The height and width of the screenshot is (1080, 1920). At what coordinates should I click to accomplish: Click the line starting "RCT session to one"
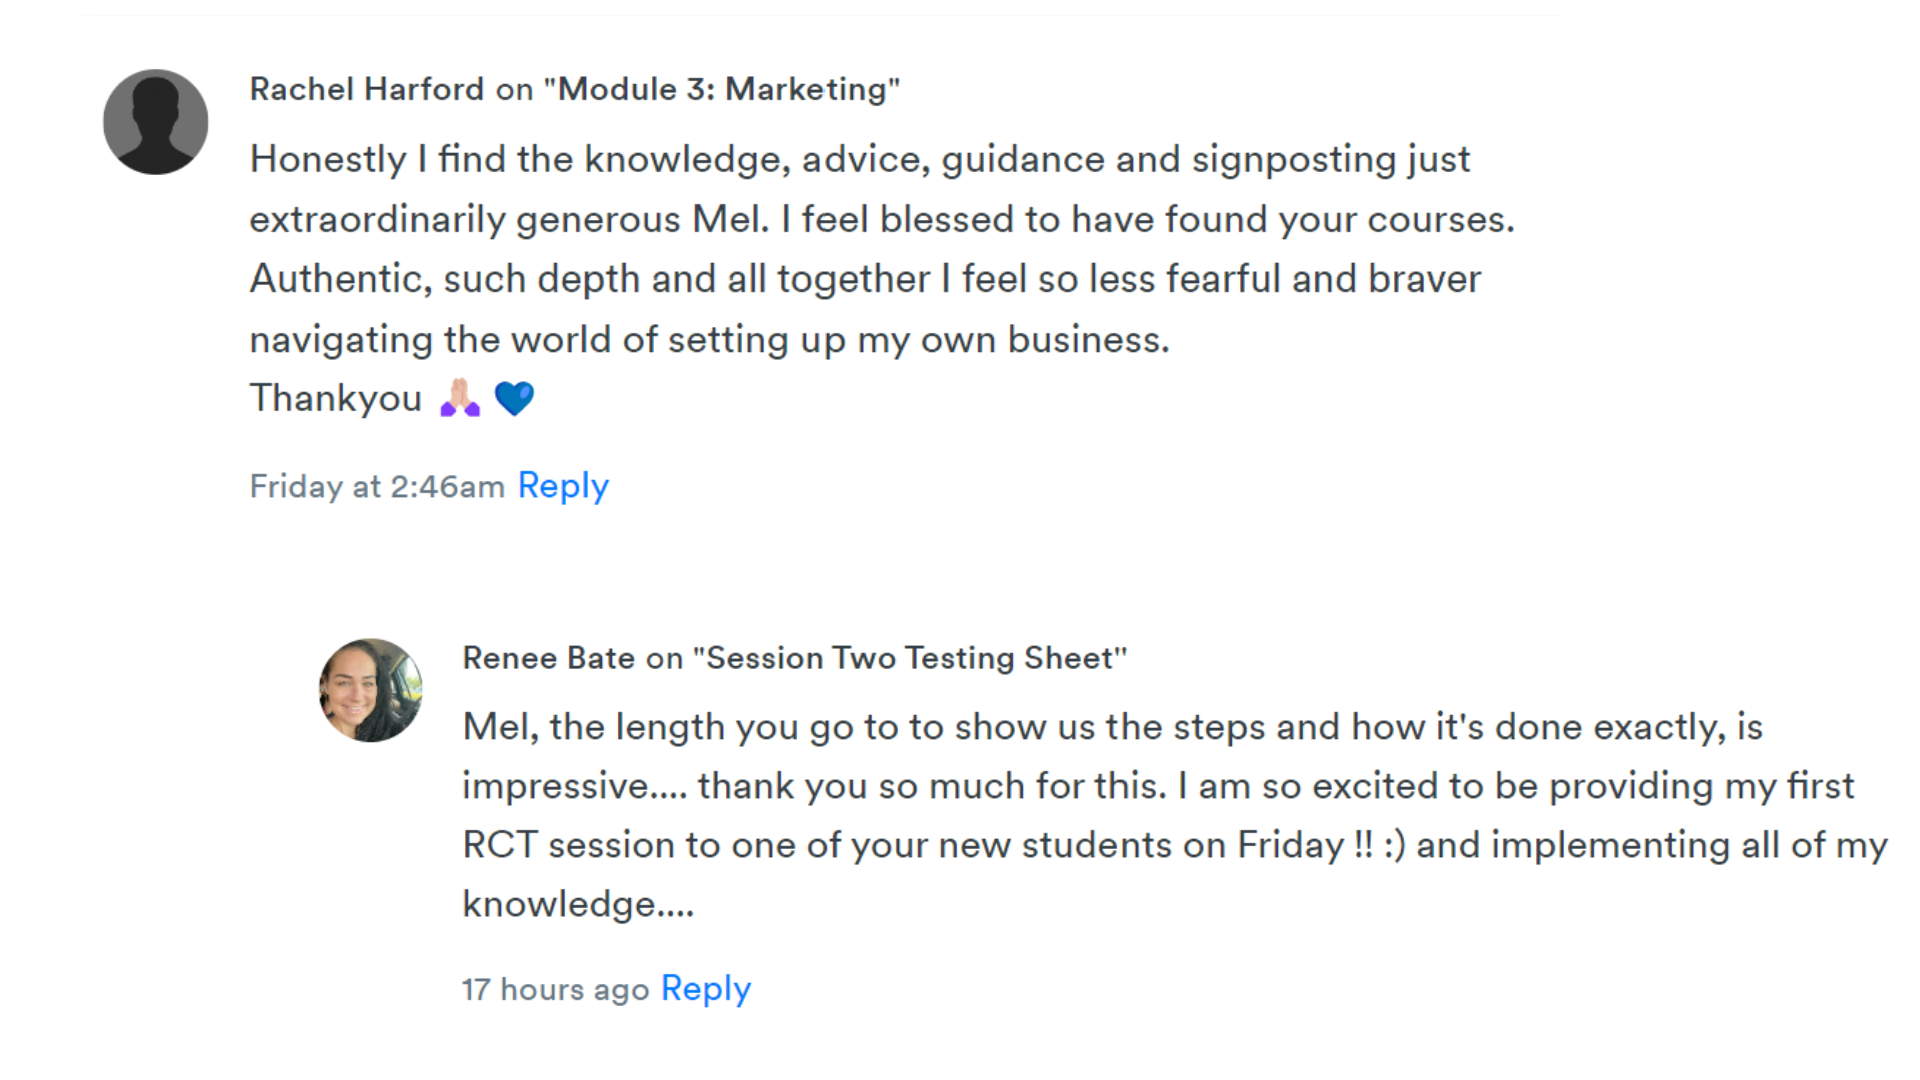point(1174,845)
